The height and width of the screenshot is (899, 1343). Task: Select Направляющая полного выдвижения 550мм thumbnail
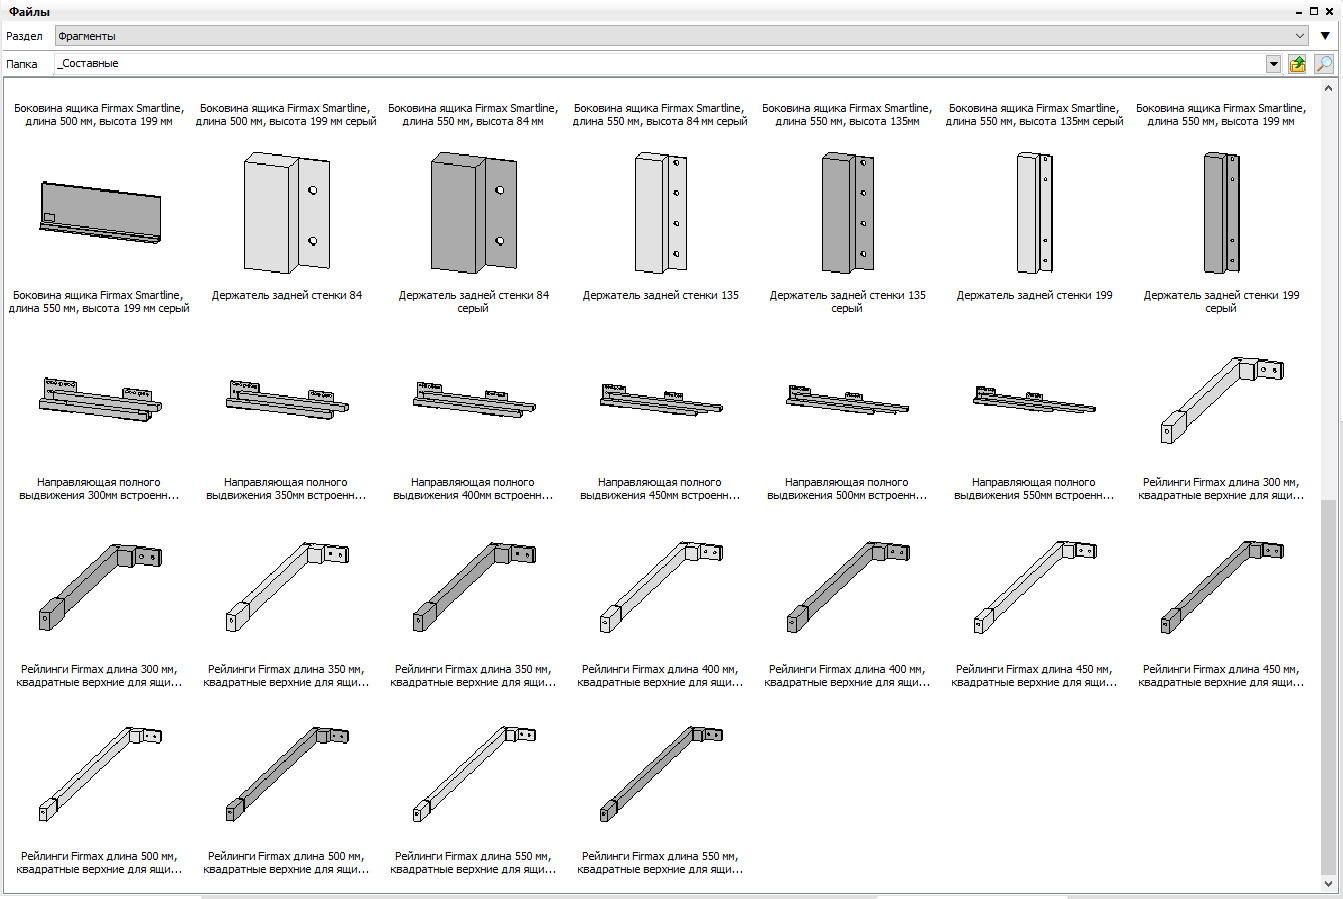click(x=1035, y=399)
